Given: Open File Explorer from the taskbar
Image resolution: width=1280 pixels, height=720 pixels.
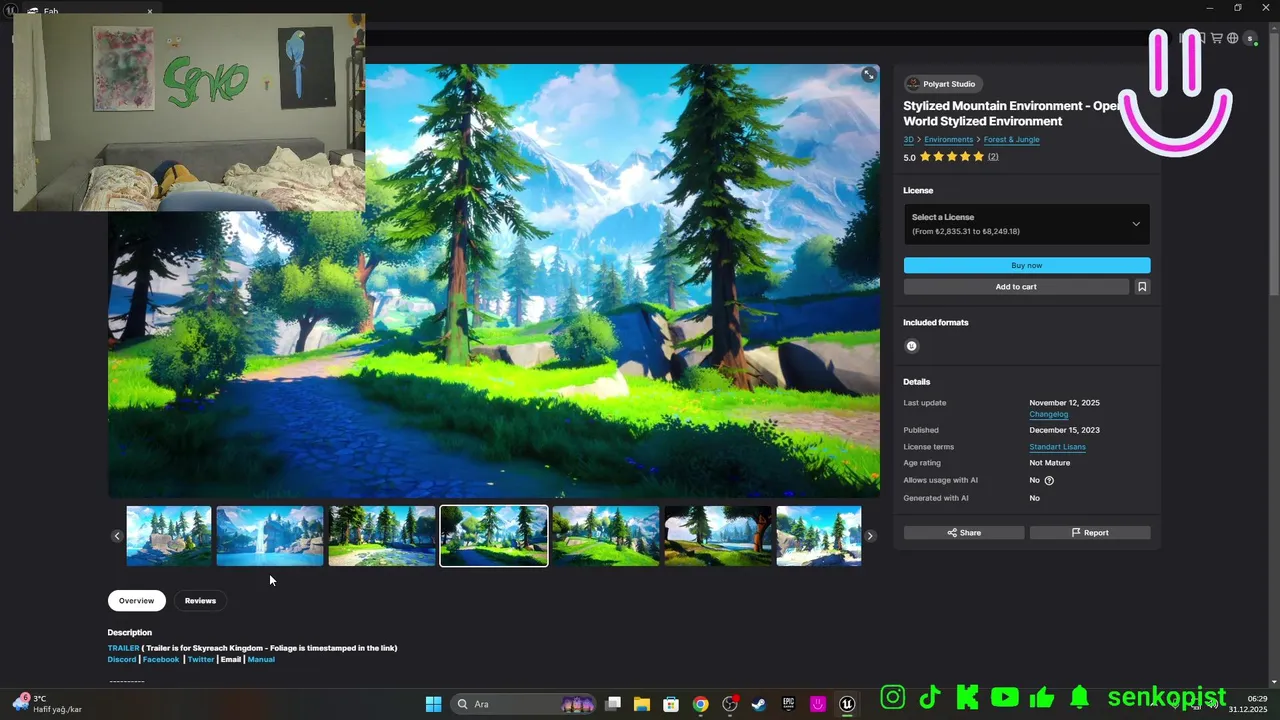Looking at the screenshot, I should [642, 704].
